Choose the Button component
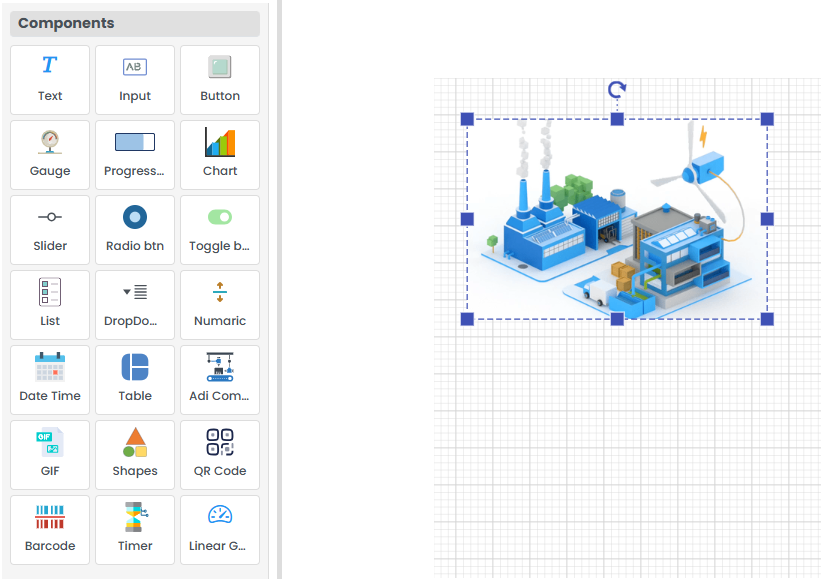The height and width of the screenshot is (579, 821). tap(220, 80)
